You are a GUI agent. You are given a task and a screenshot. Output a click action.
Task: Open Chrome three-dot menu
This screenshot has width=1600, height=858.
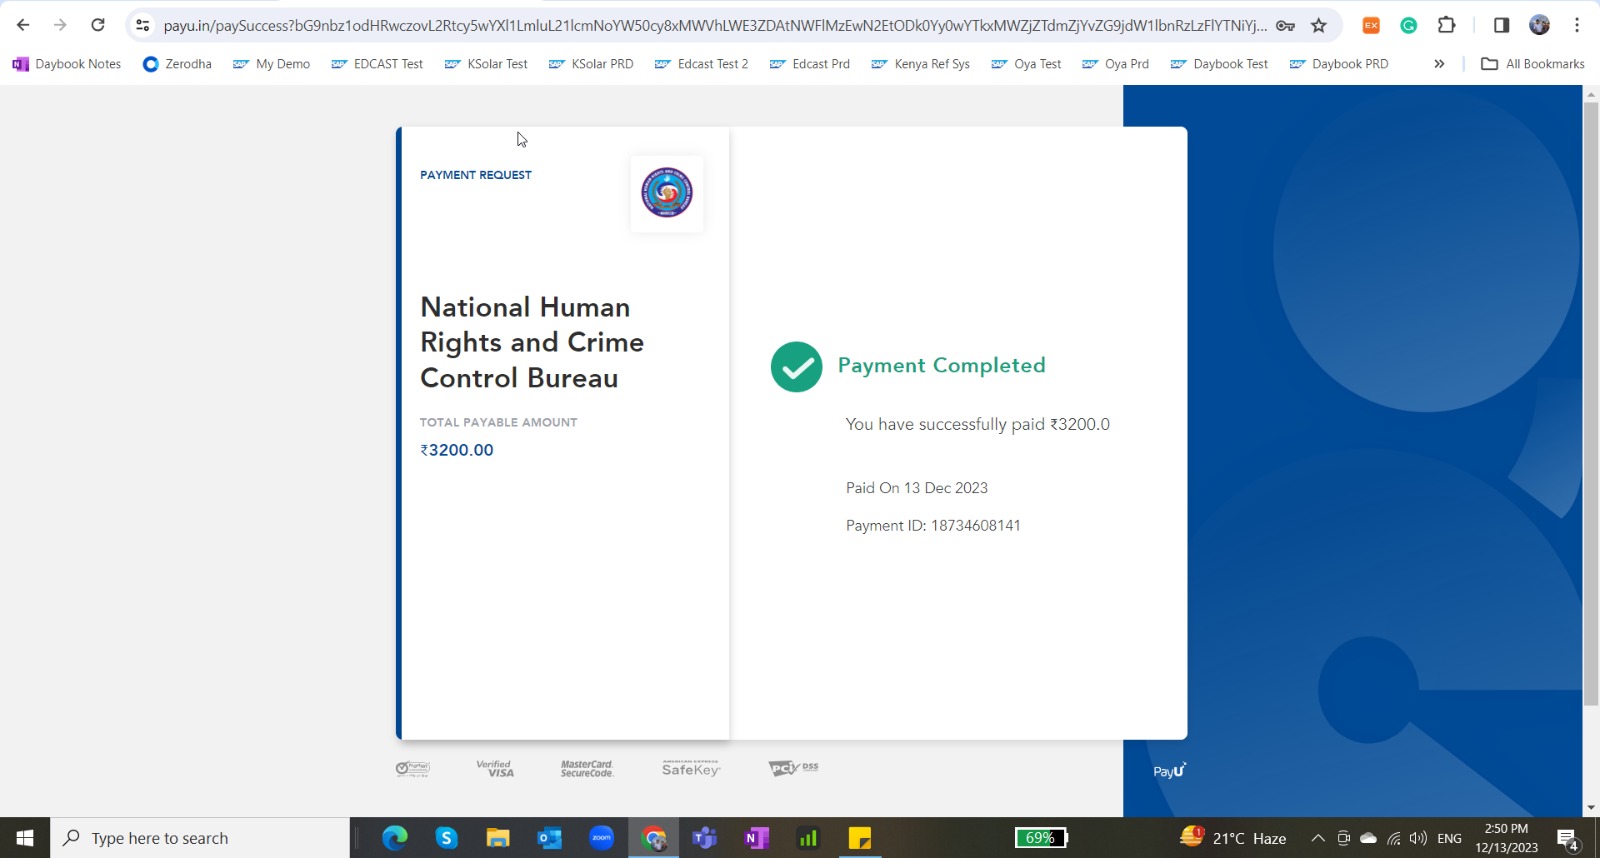[1577, 25]
